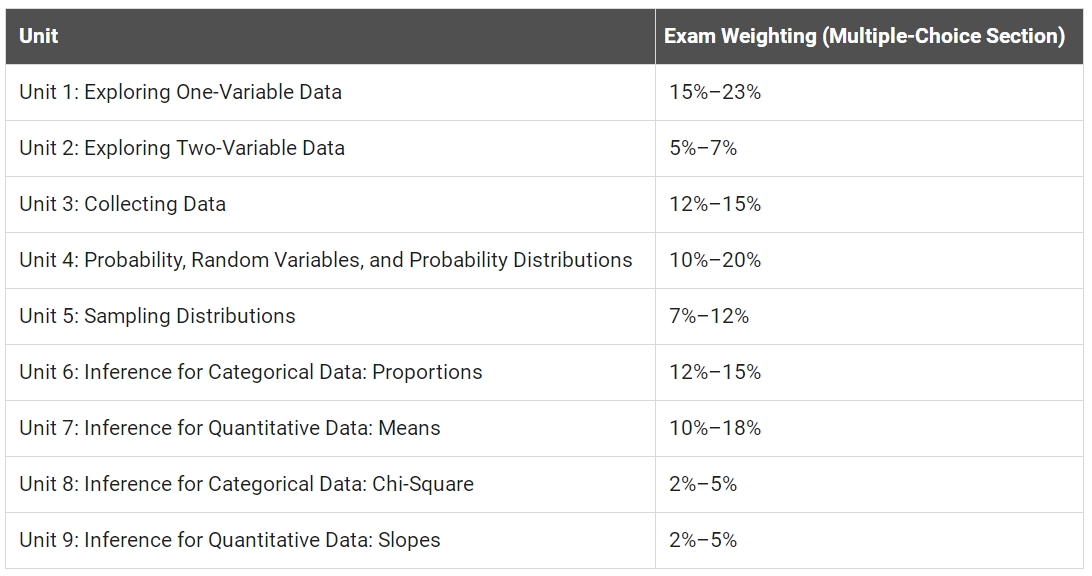Click the 15%–23% weighting cell

tap(715, 92)
